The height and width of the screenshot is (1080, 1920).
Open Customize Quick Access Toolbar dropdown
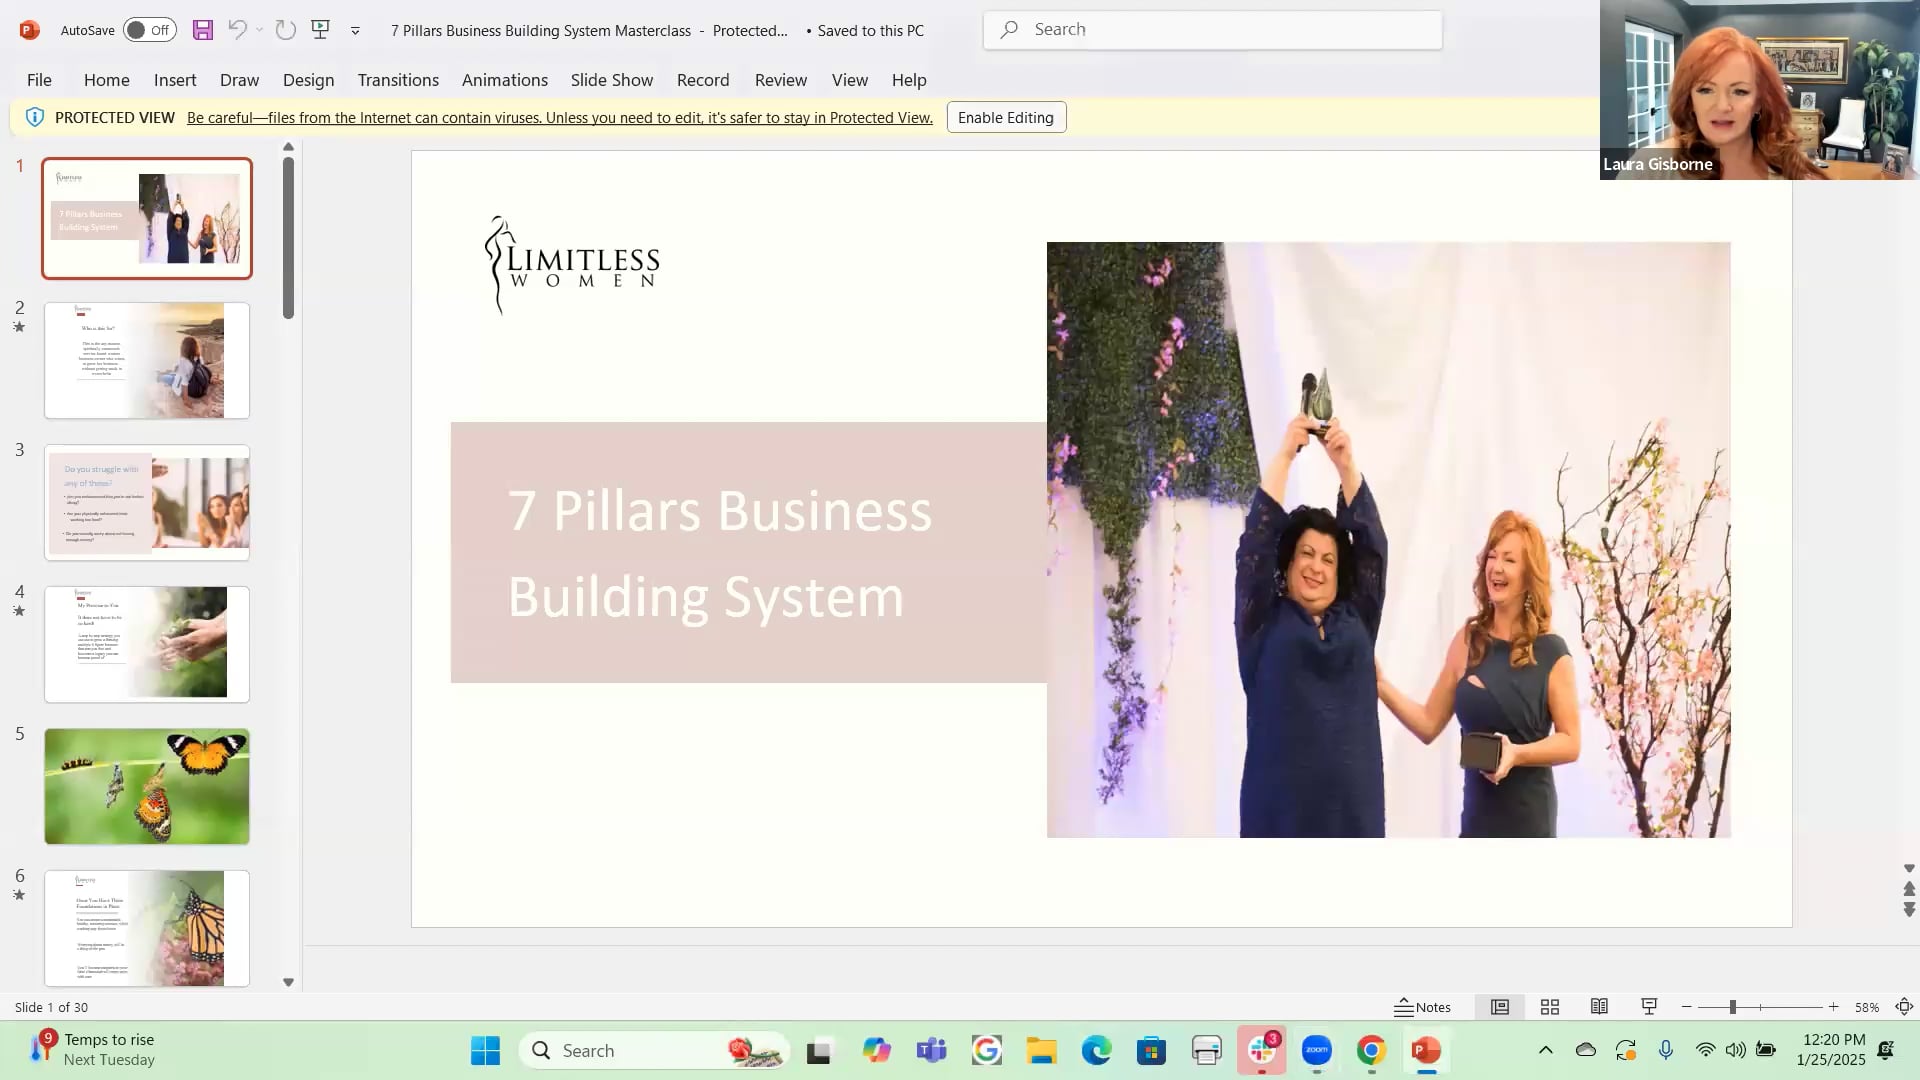pyautogui.click(x=354, y=30)
